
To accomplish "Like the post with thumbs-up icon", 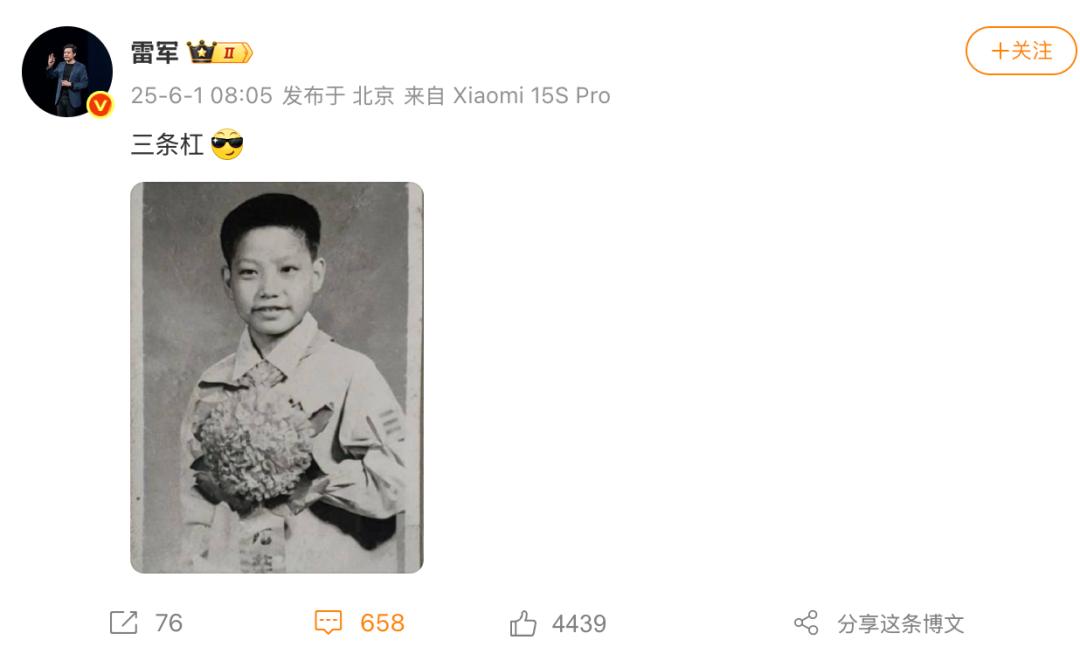I will point(523,624).
